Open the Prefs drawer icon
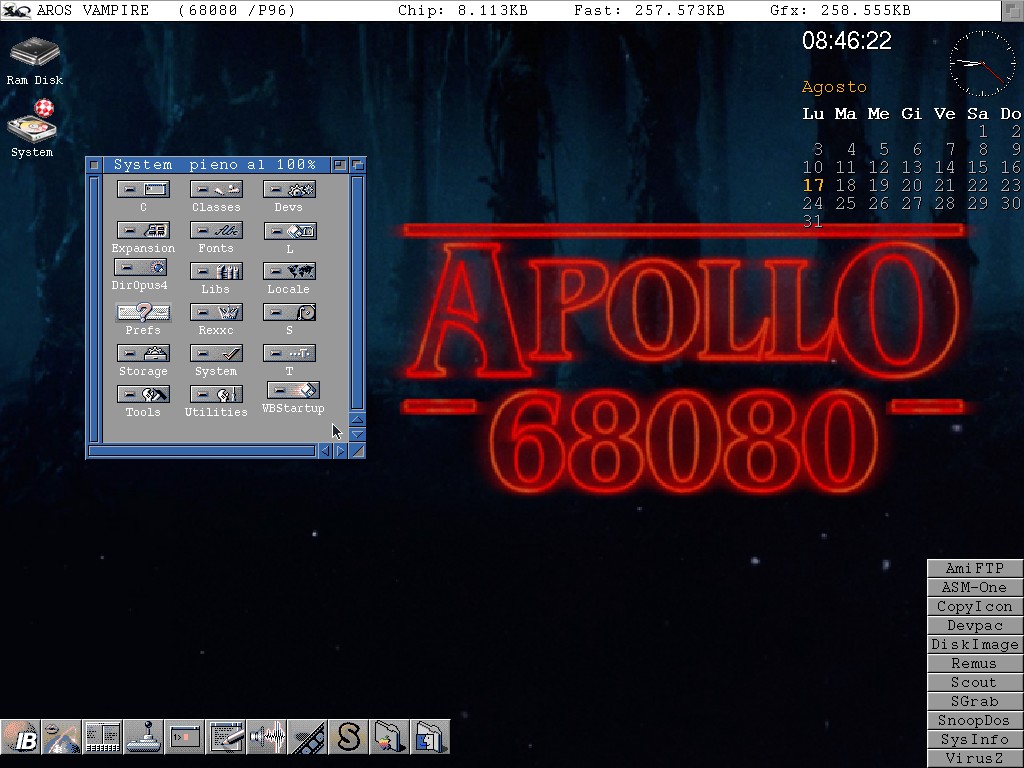This screenshot has width=1024, height=768. (143, 313)
